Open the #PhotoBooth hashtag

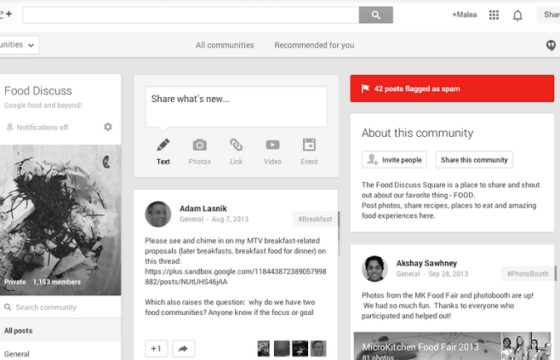click(x=528, y=274)
